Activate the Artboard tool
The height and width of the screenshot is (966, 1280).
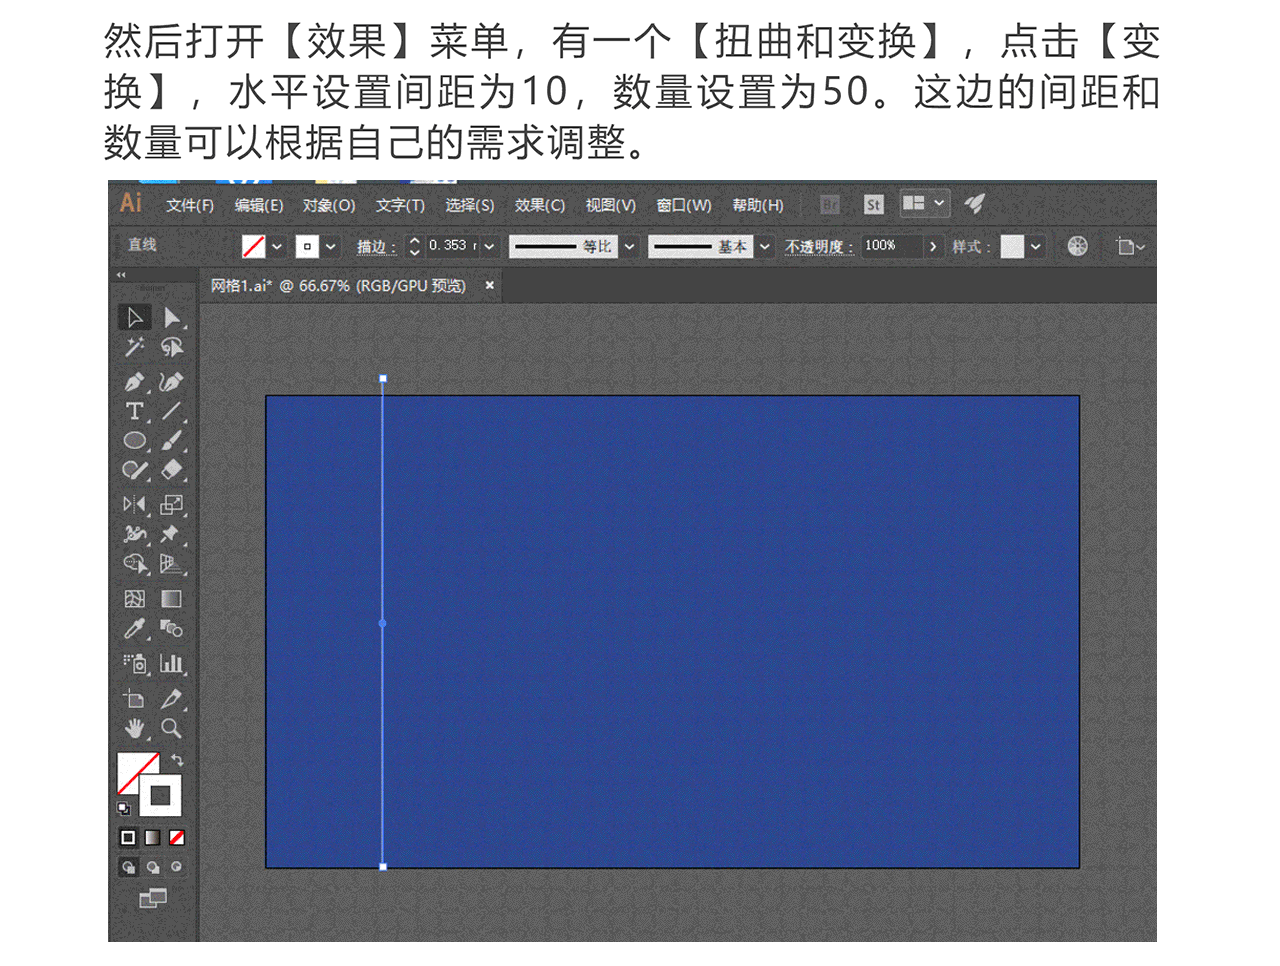click(x=134, y=699)
